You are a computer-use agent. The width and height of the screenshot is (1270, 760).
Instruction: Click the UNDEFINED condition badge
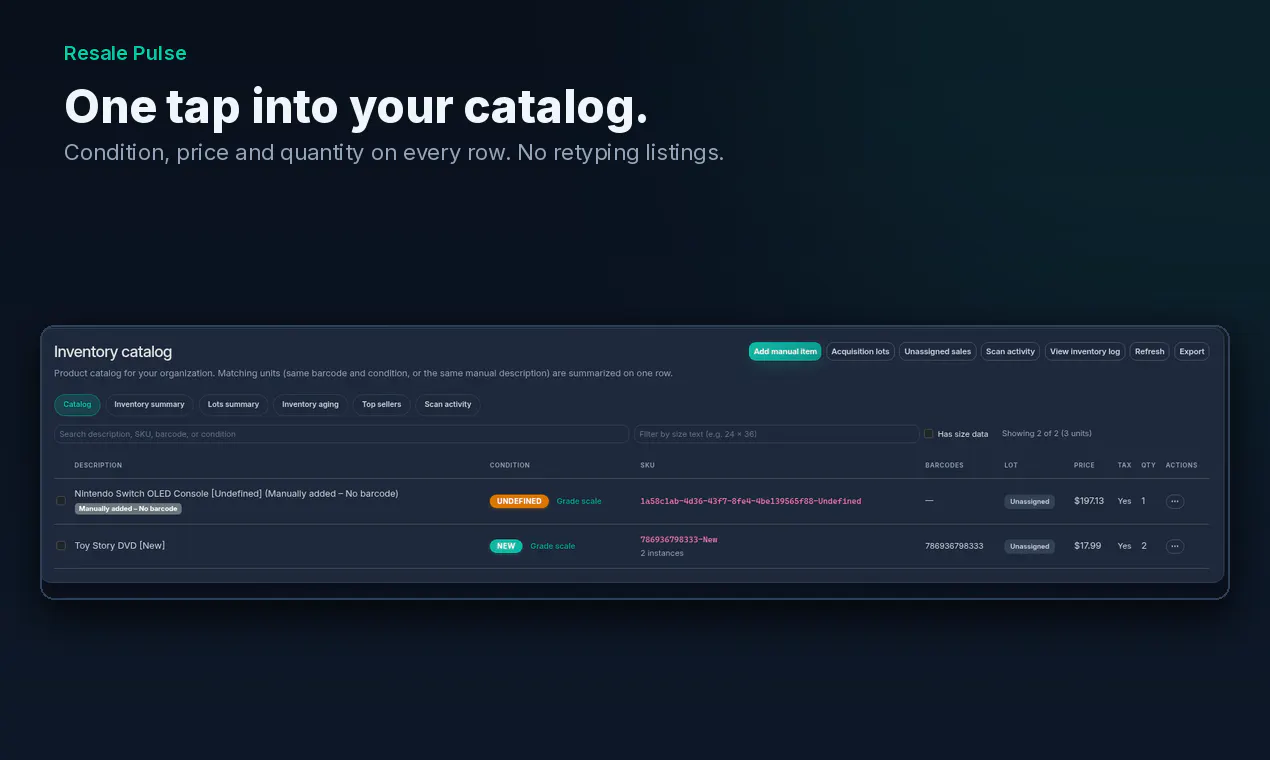519,501
